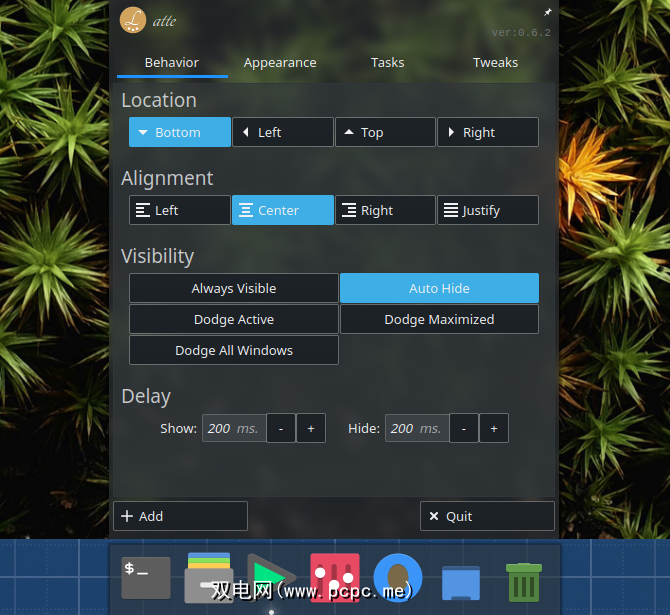
Task: Open the green trash bin icon
Action: (524, 582)
